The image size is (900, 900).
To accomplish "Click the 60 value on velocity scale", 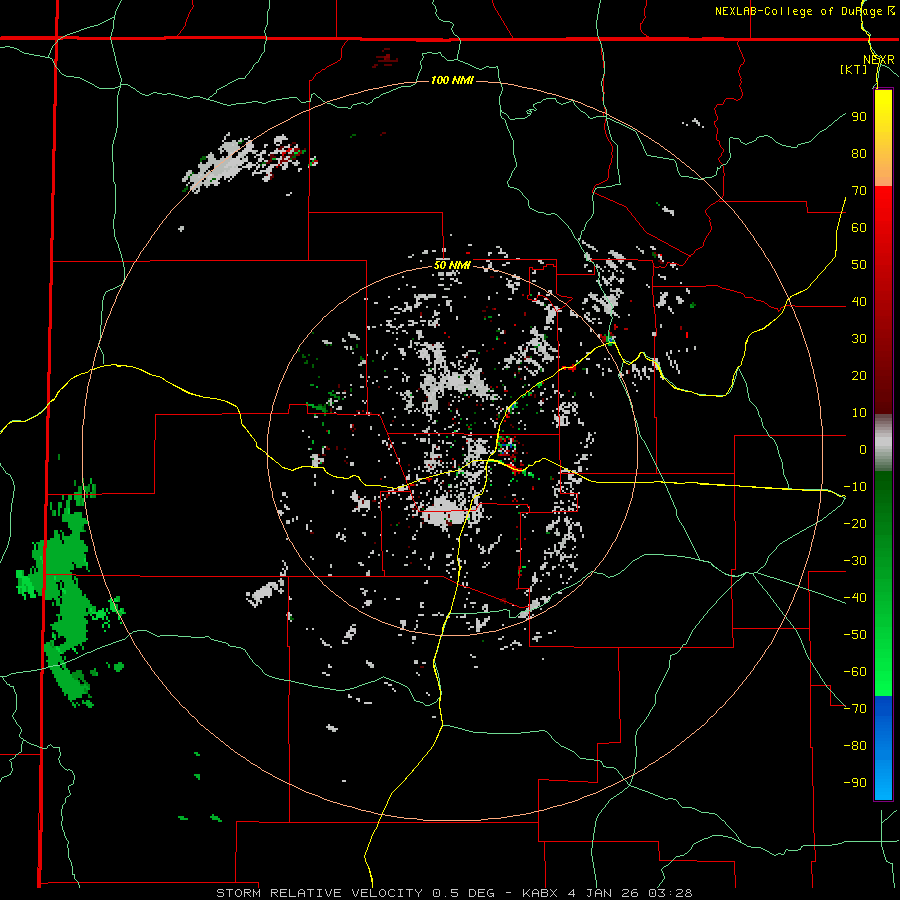I will tap(859, 227).
